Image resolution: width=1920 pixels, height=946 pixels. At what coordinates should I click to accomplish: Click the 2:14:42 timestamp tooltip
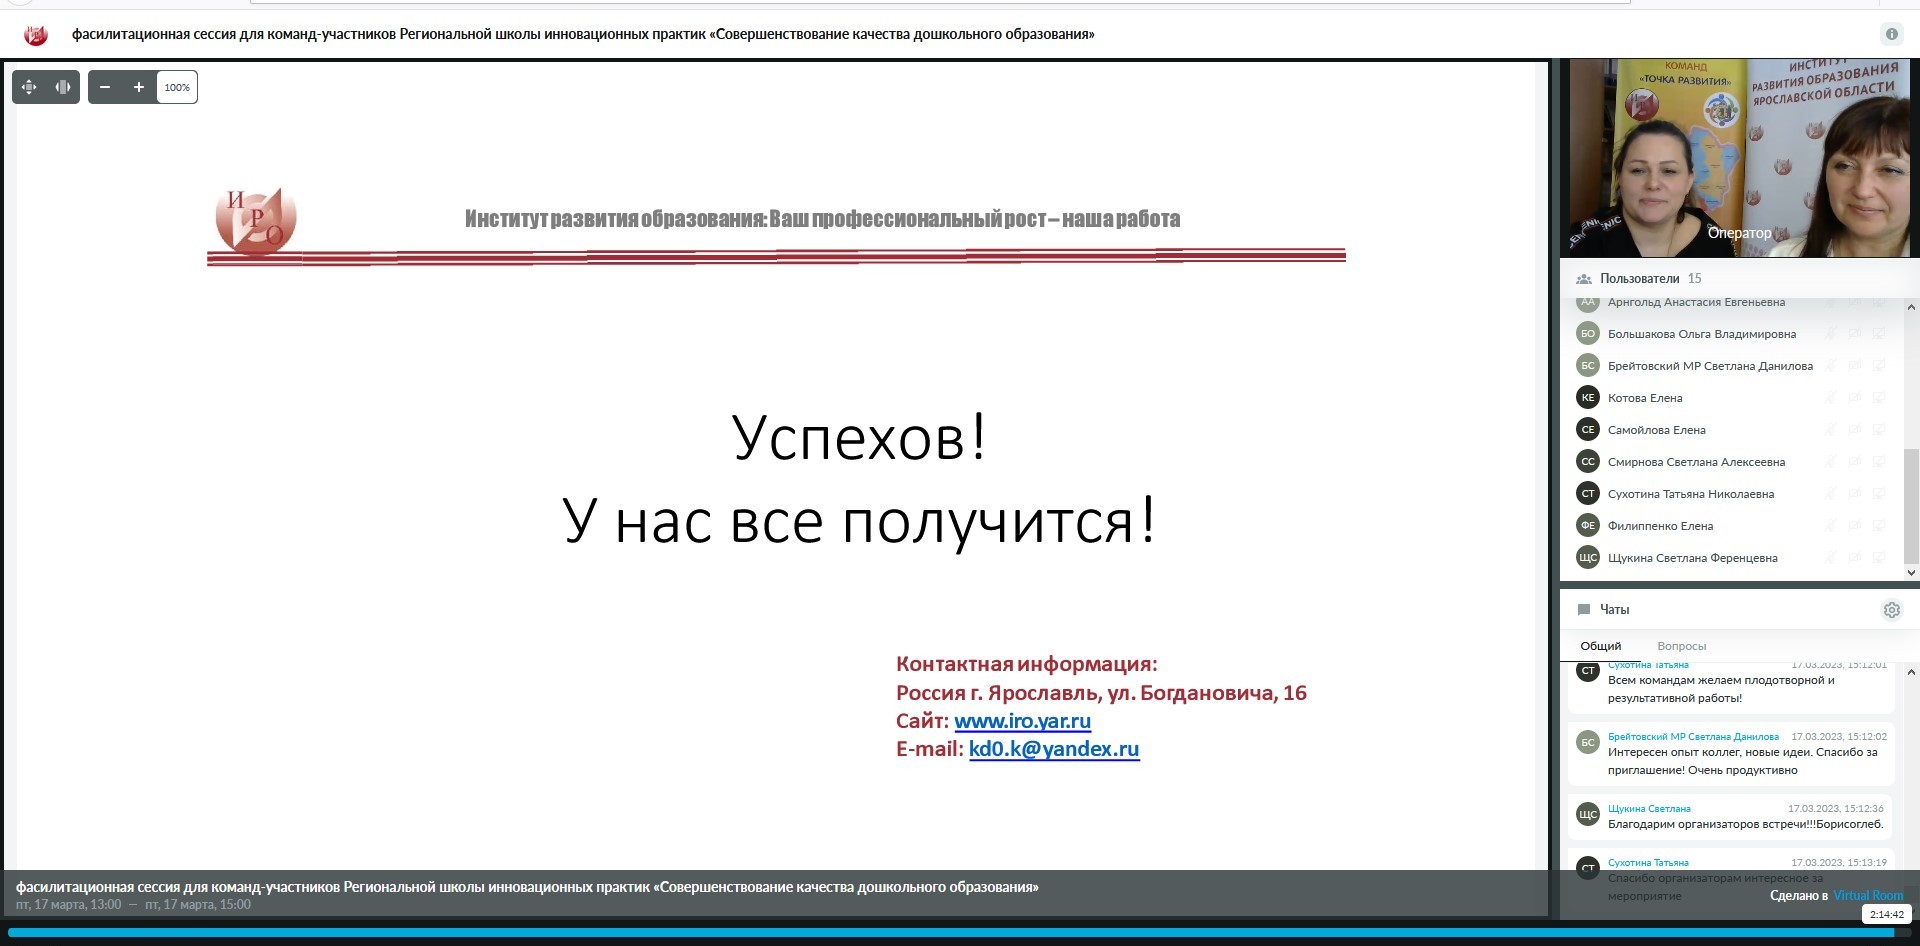pos(1887,914)
